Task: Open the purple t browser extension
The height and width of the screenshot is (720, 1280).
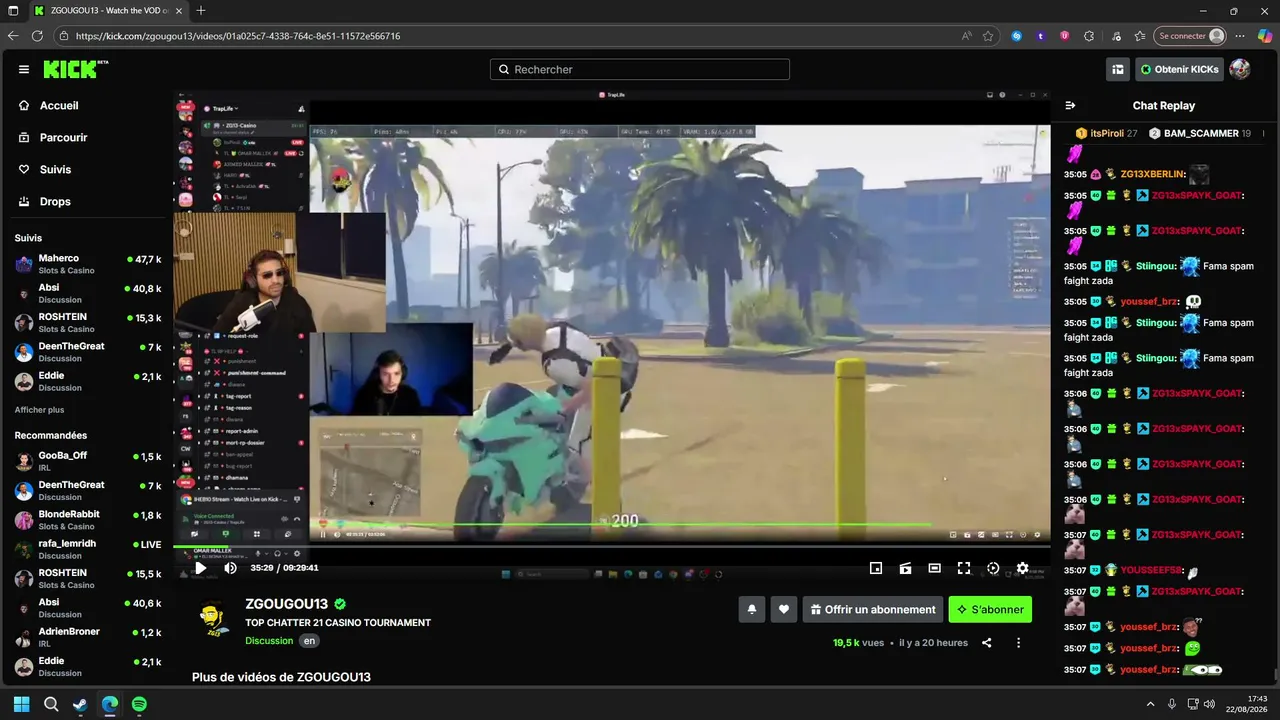Action: click(1041, 36)
